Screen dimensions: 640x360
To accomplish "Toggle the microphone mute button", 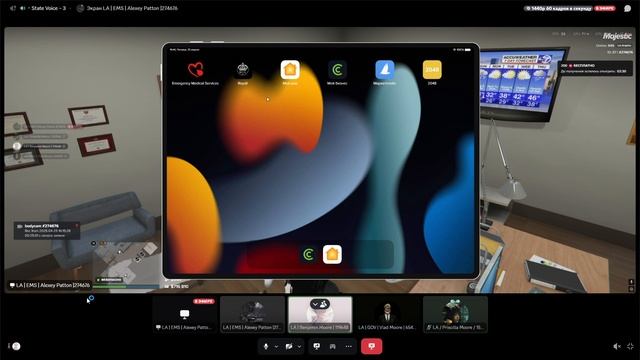I will coord(266,347).
